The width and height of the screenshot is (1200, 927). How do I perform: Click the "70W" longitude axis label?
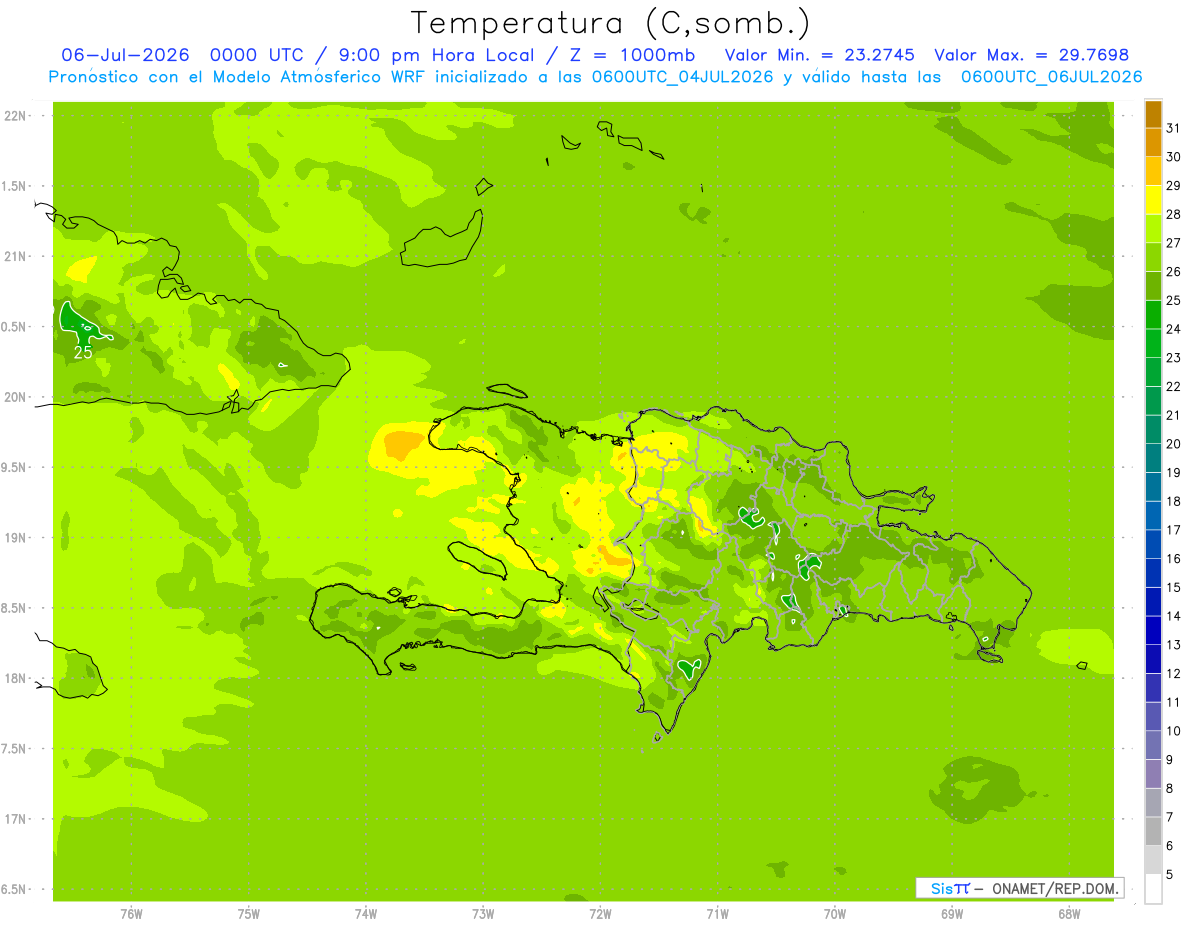(x=835, y=913)
